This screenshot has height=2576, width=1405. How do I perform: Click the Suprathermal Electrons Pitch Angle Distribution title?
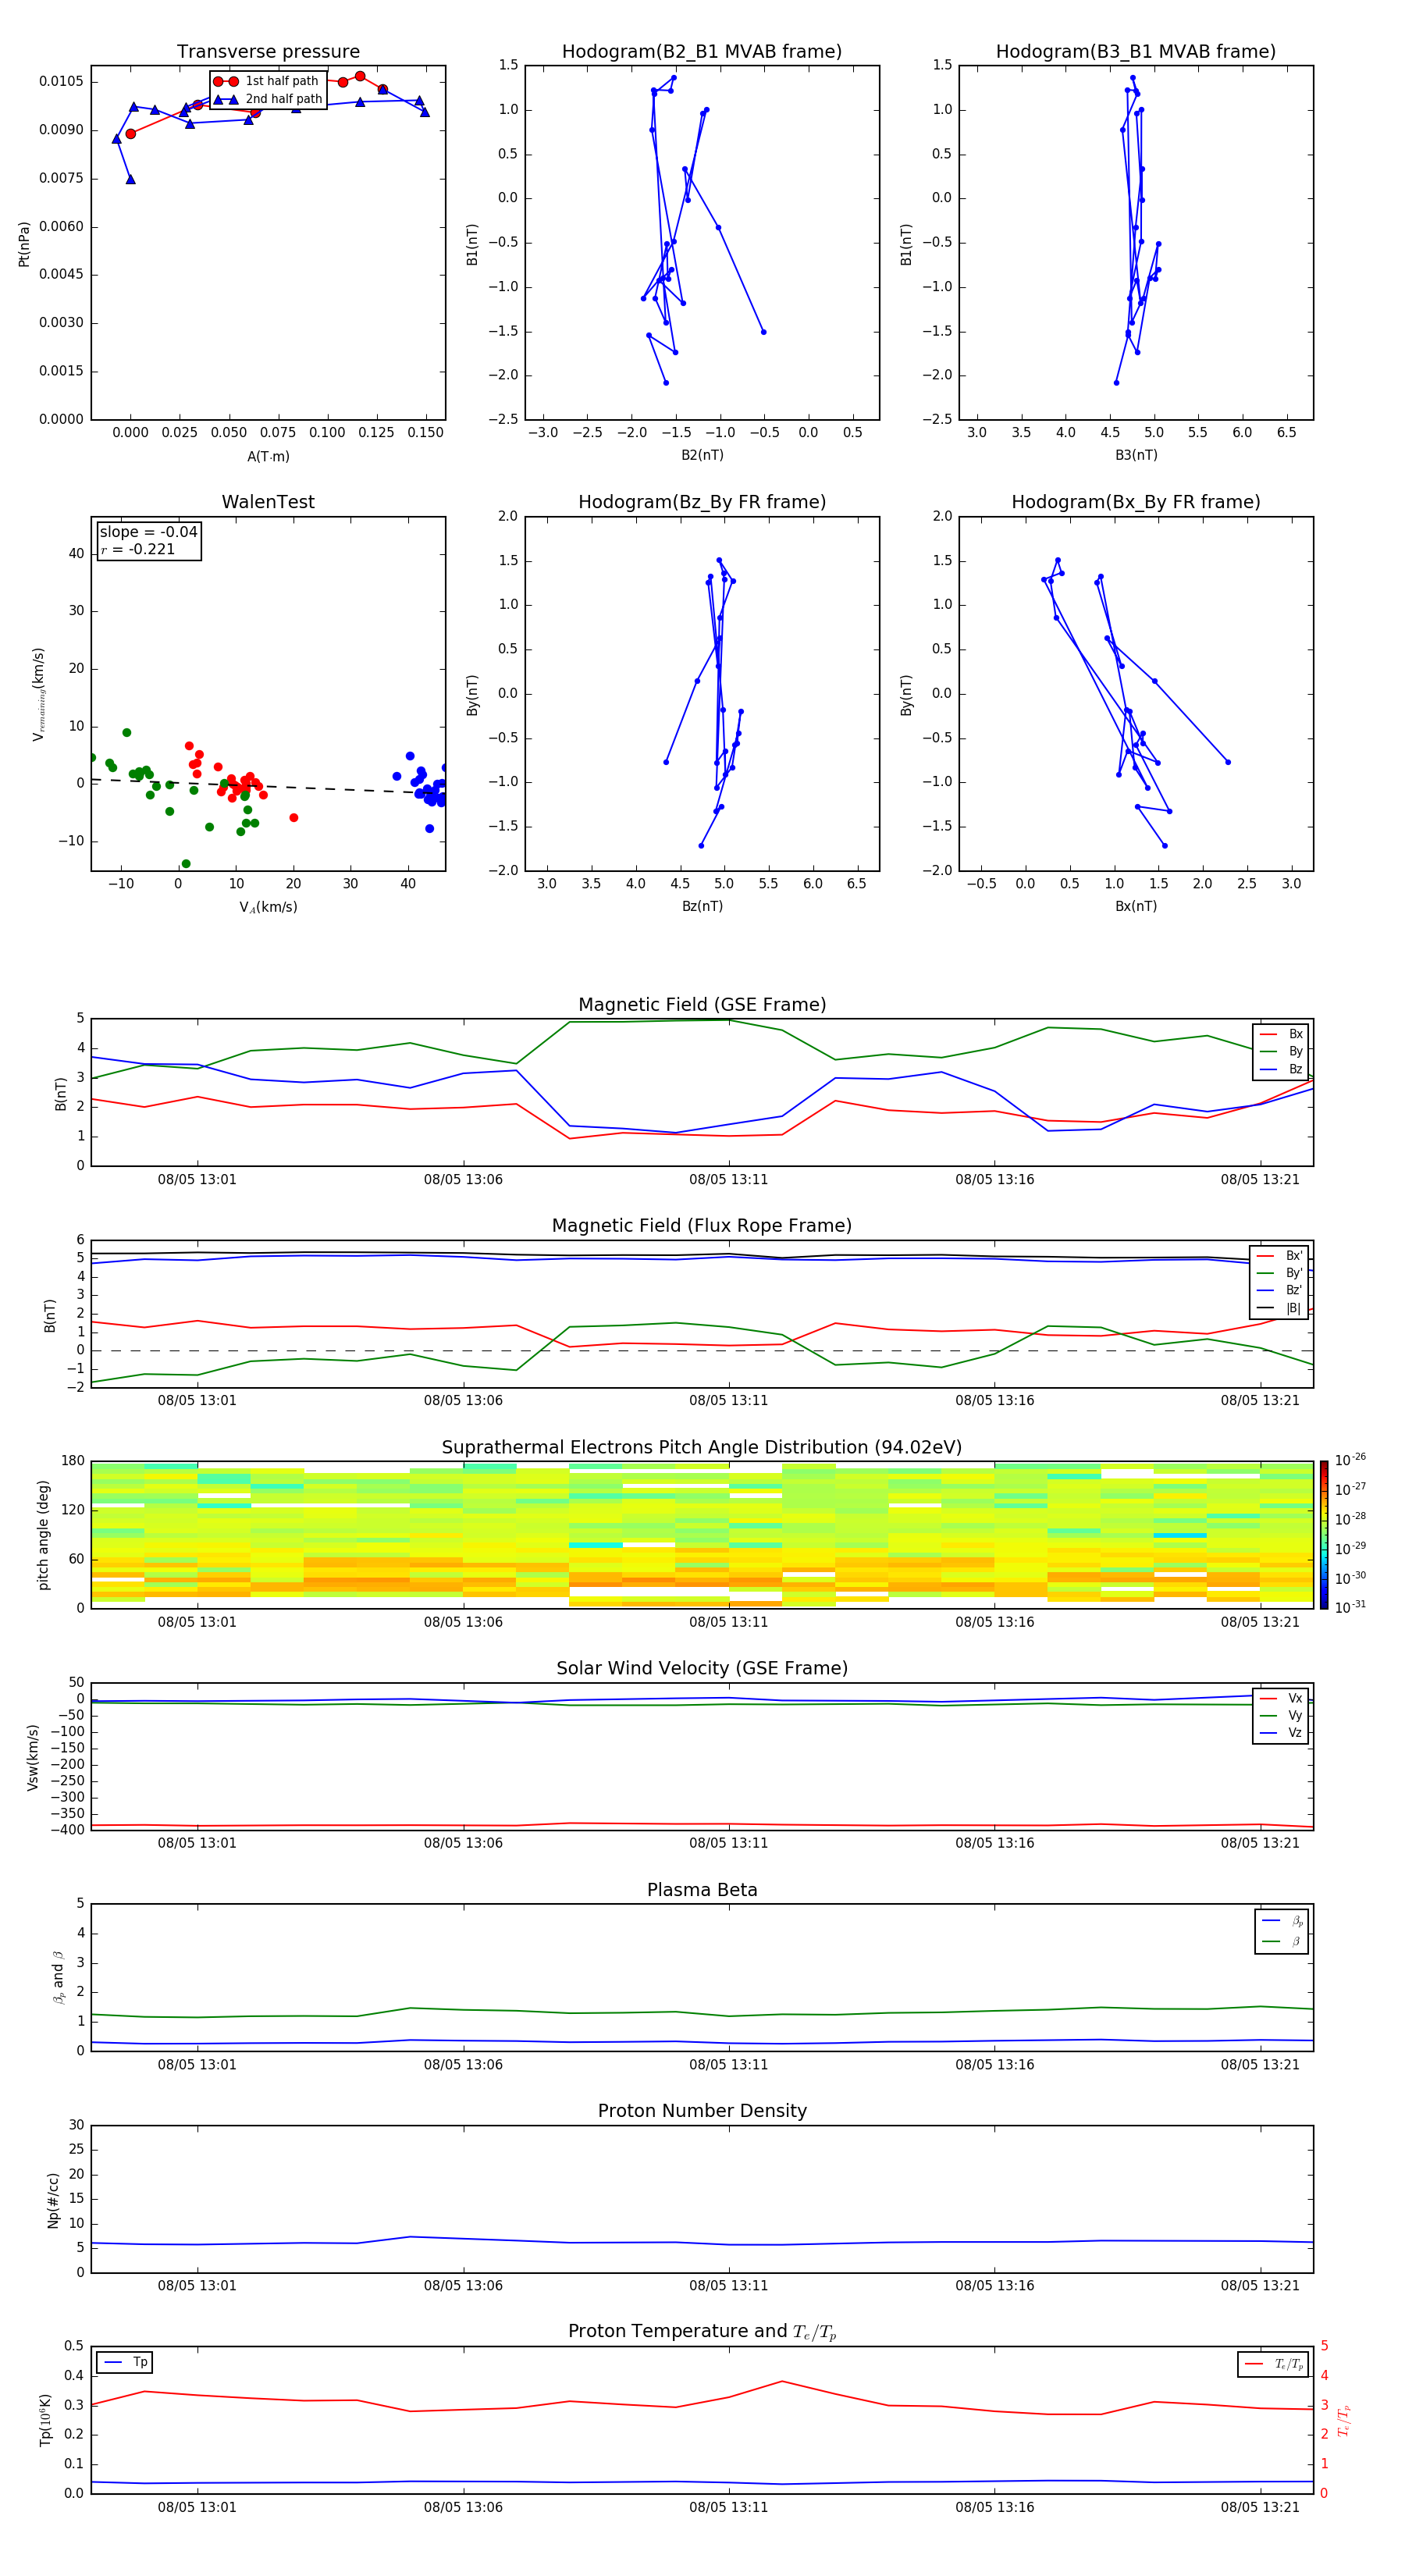tap(702, 1448)
